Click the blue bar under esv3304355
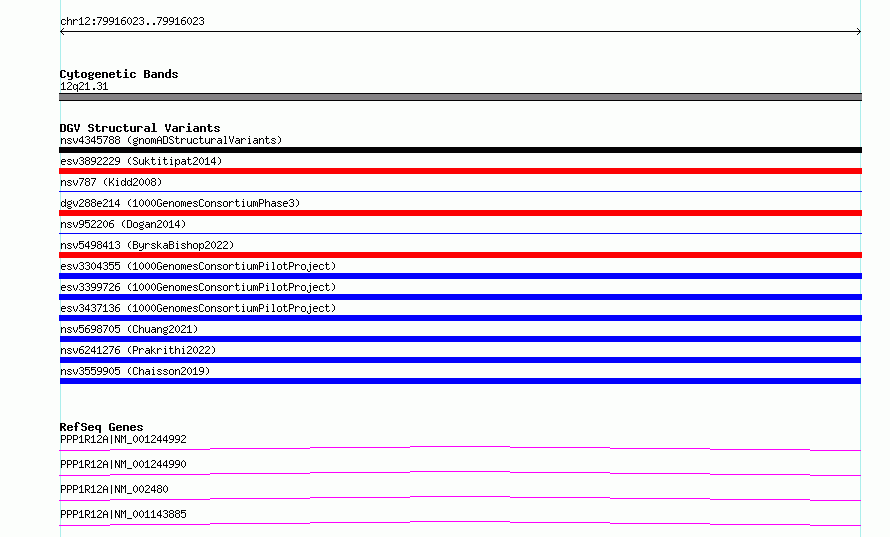Viewport: 890px width, 537px height. click(460, 276)
